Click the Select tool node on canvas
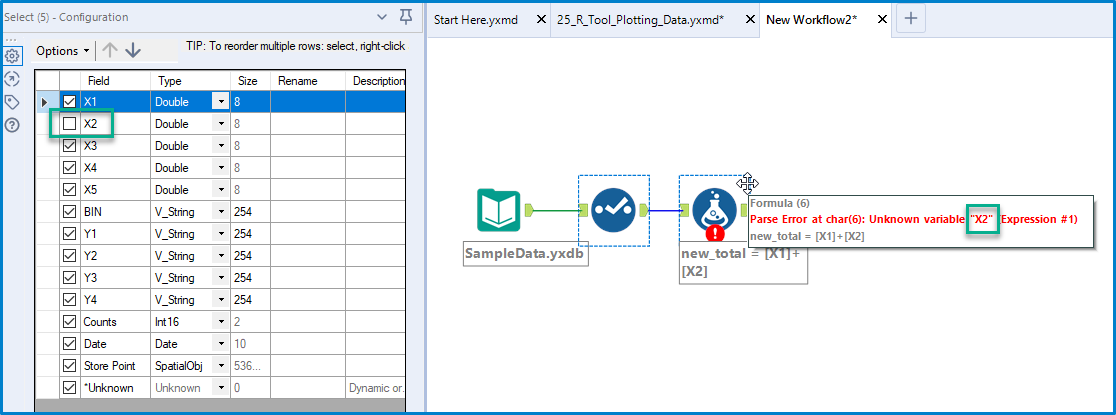 click(x=613, y=210)
